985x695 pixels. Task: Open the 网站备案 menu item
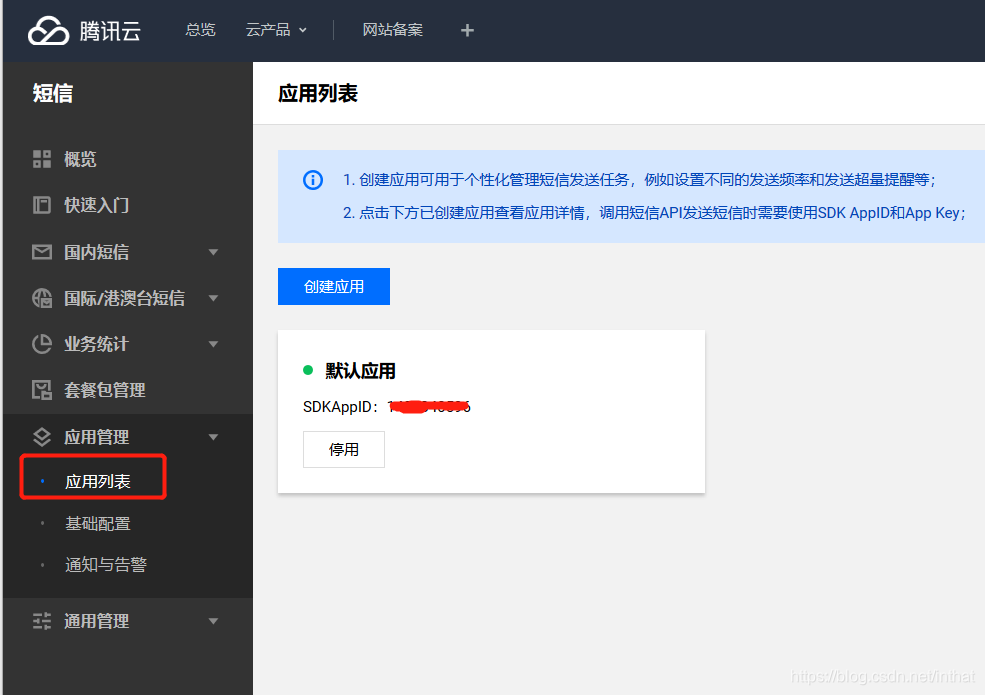click(393, 30)
